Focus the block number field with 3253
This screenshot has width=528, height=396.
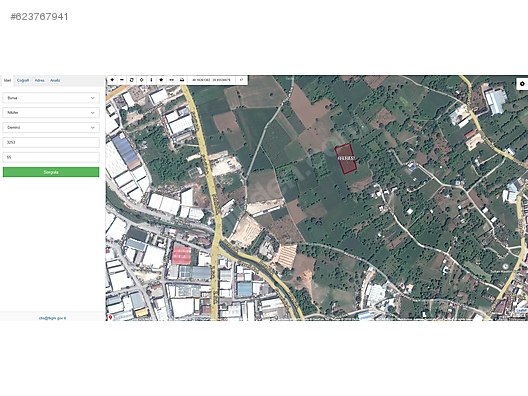[x=51, y=142]
